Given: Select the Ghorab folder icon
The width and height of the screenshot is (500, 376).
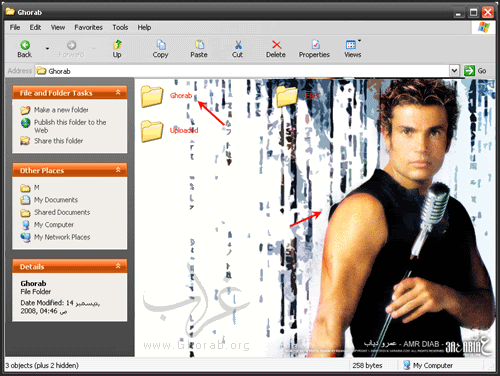Looking at the screenshot, I should click(x=152, y=96).
